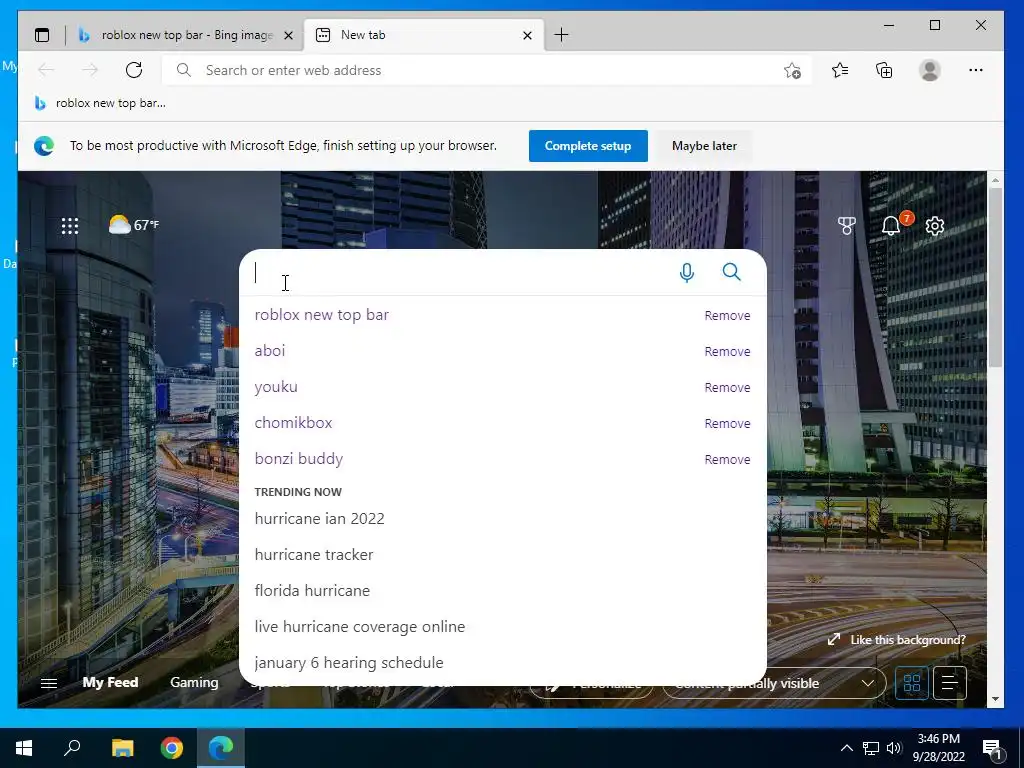Screen dimensions: 1024x768
Task: Open the Gaming feed tab
Action: coord(194,682)
